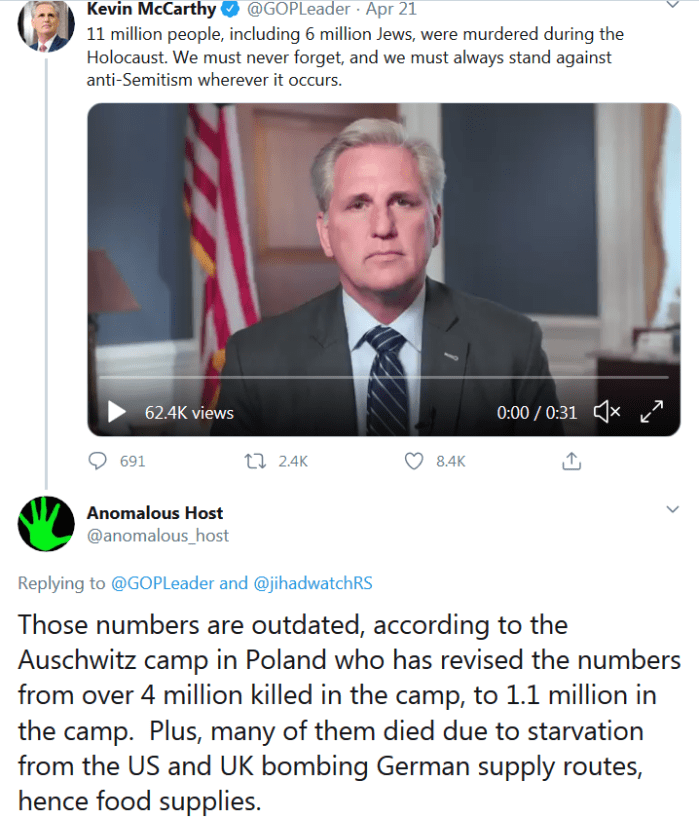Click the Anomalous Host display name
This screenshot has width=699, height=818.
click(155, 513)
